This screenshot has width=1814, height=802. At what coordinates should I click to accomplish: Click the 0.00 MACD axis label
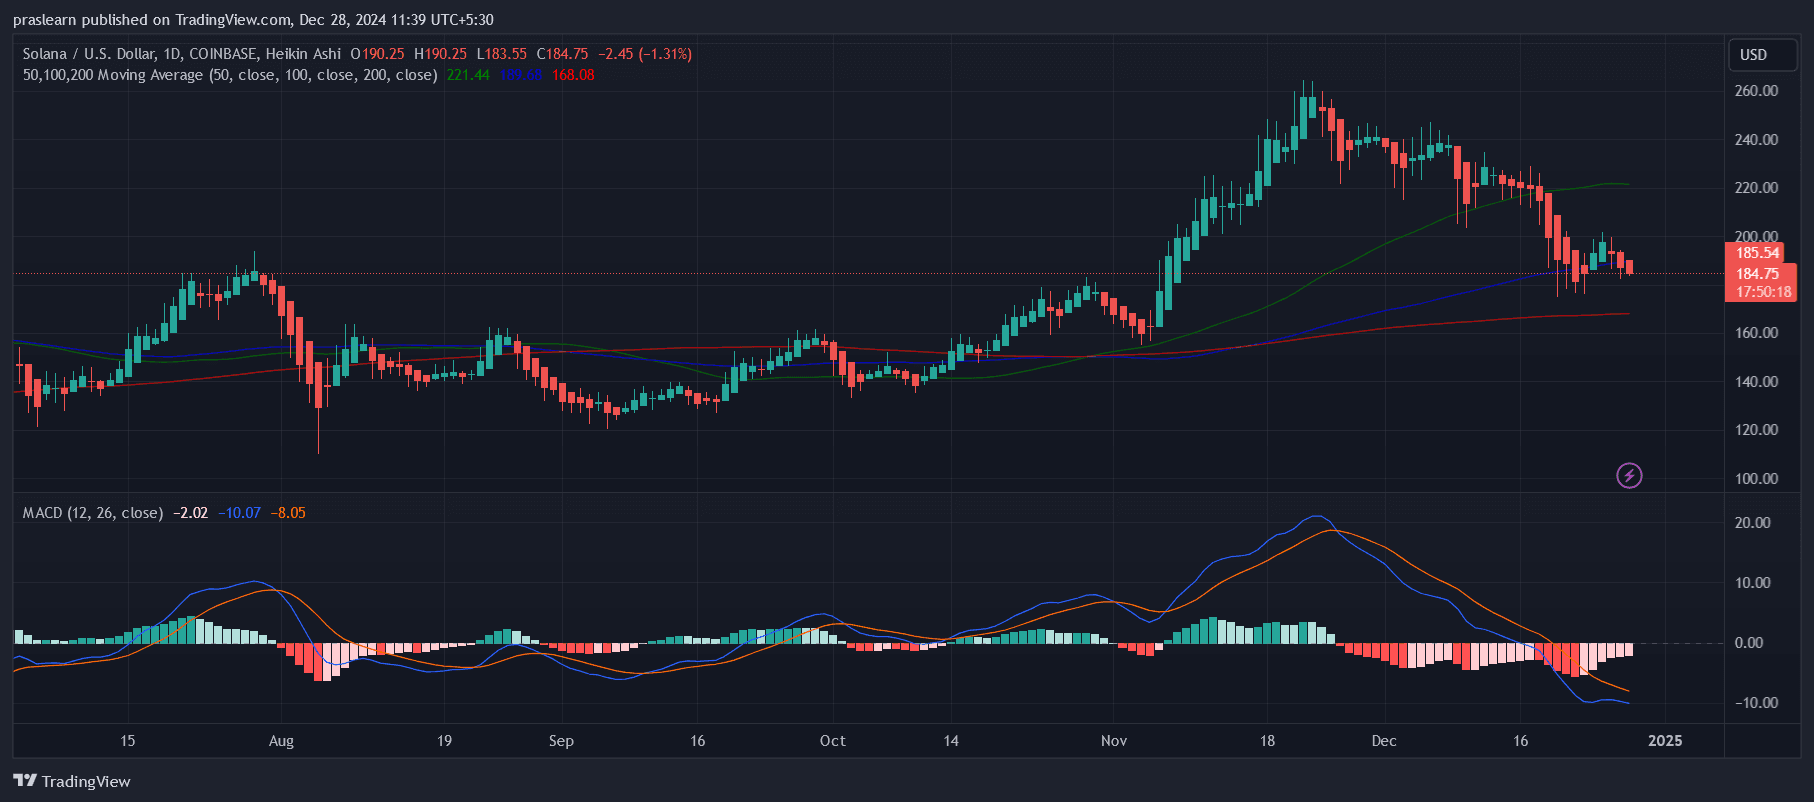pyautogui.click(x=1749, y=643)
